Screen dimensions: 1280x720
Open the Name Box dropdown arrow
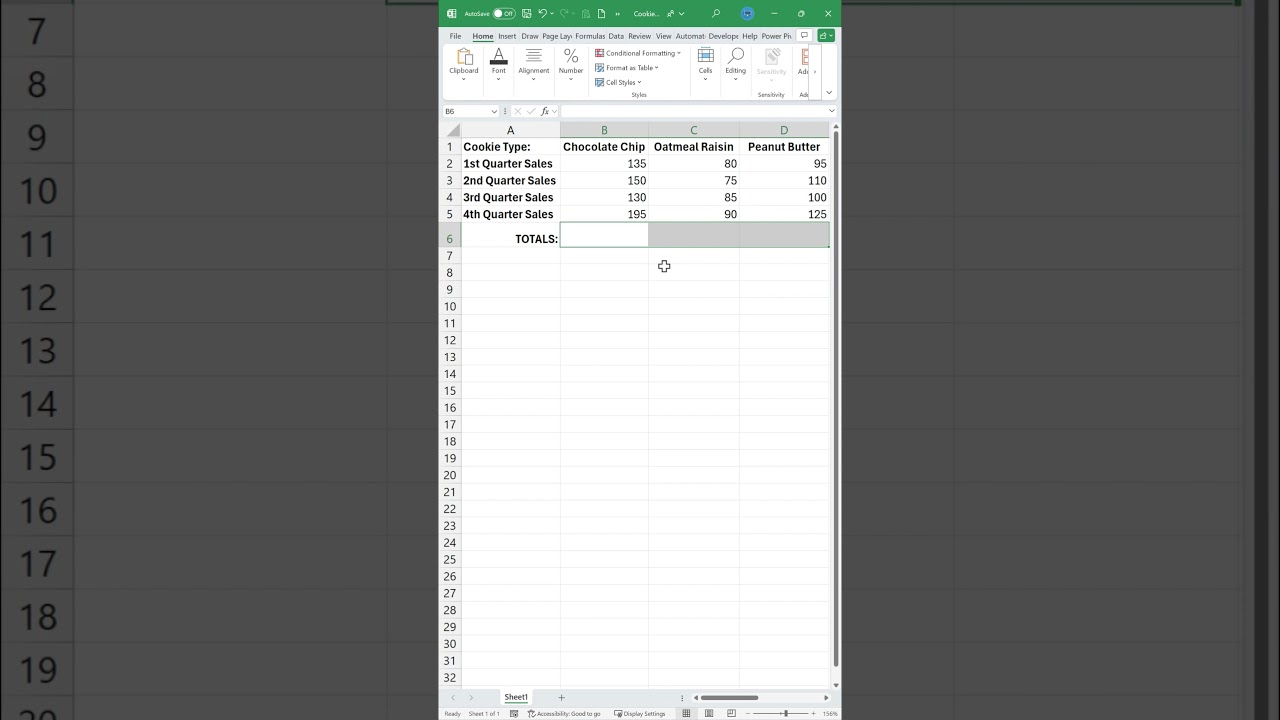coord(494,111)
